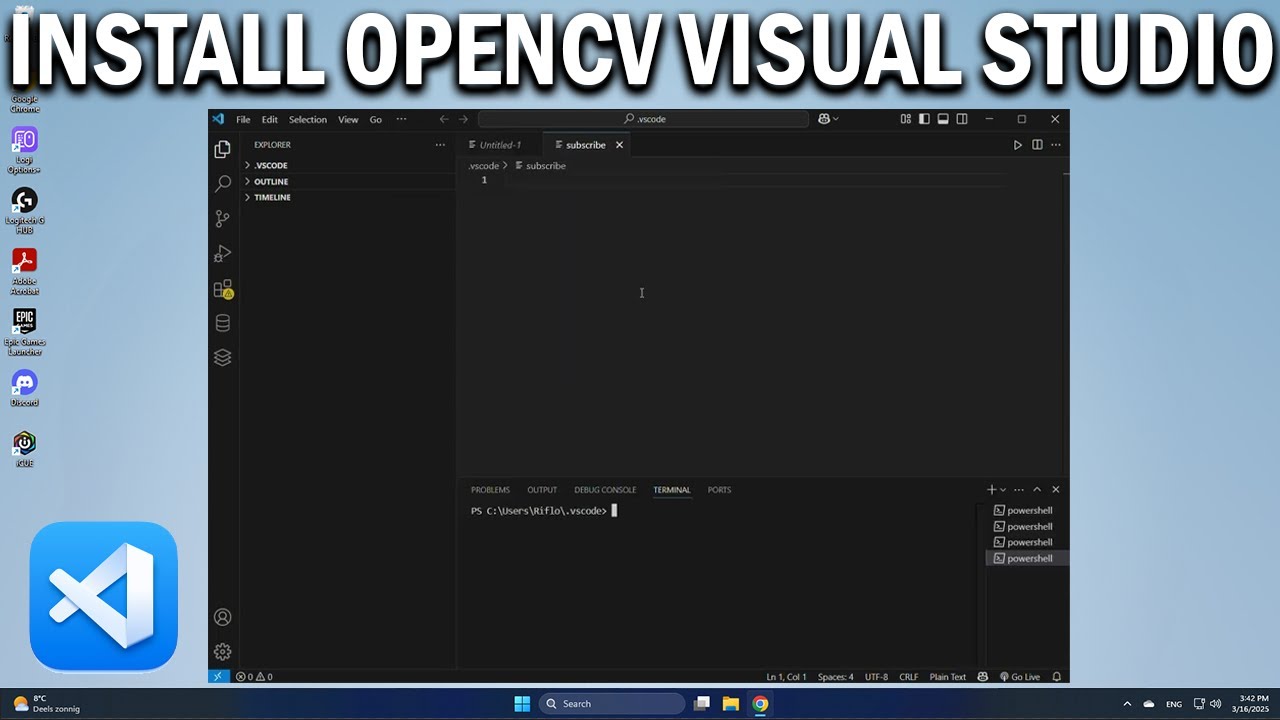Open the View menu
The height and width of the screenshot is (720, 1280).
(x=348, y=119)
